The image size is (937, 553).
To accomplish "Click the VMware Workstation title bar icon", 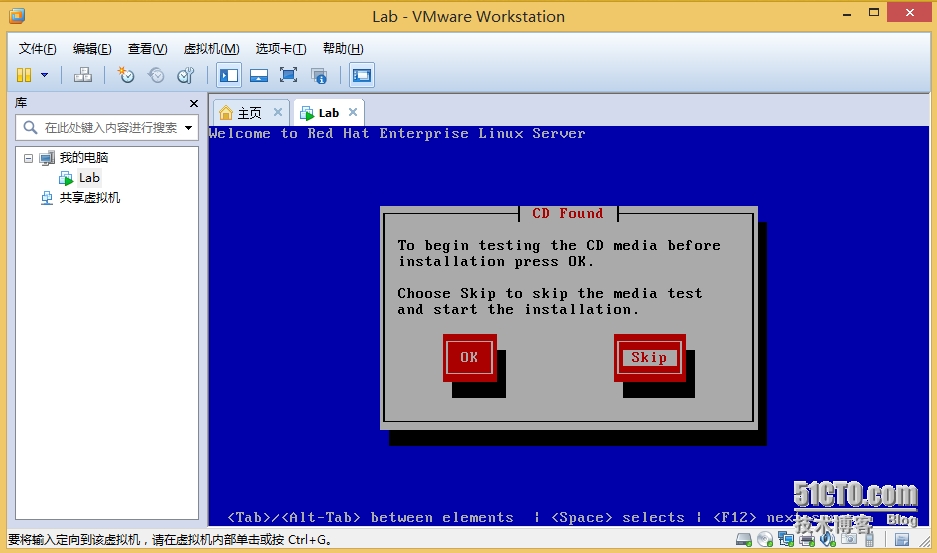I will tap(17, 16).
